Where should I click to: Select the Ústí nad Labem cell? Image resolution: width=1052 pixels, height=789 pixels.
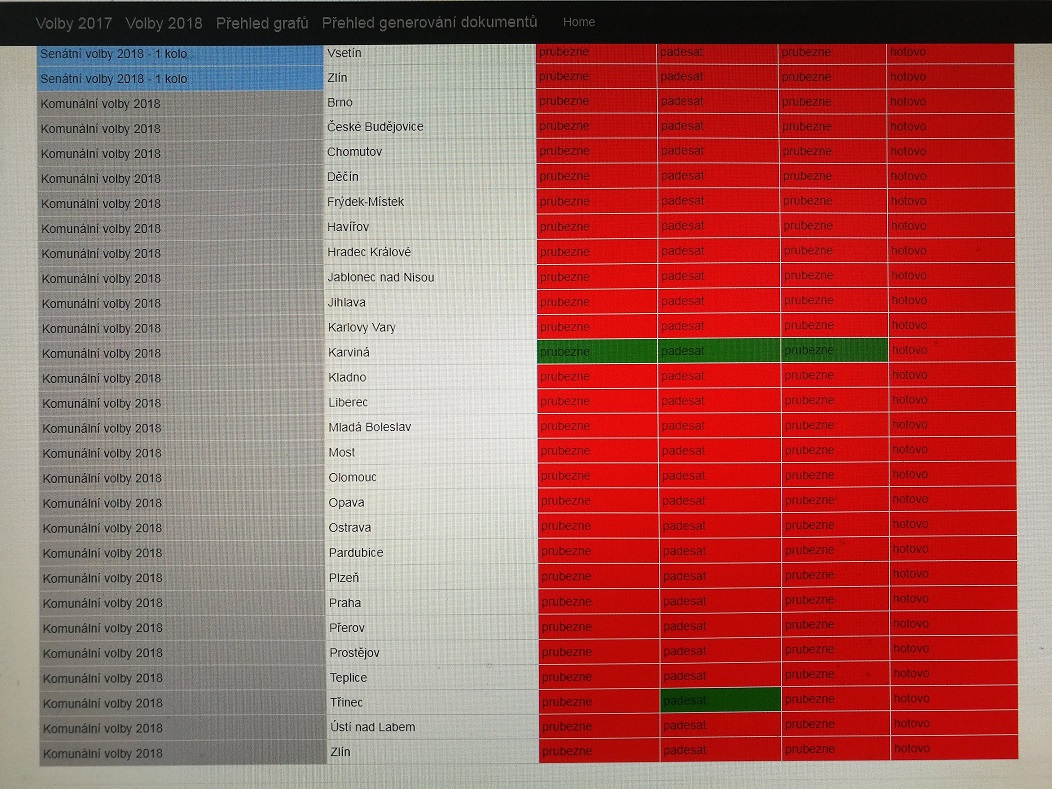[432, 727]
